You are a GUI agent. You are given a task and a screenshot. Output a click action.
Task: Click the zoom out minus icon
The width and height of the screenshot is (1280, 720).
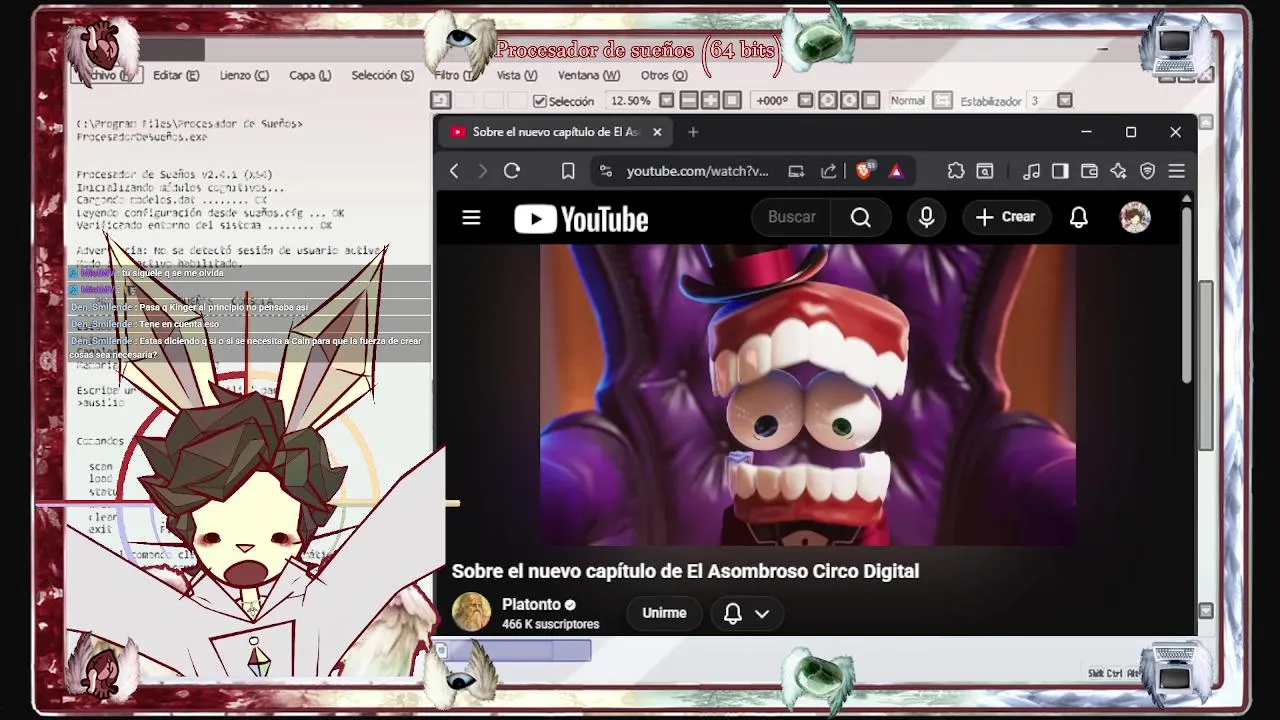pos(688,101)
